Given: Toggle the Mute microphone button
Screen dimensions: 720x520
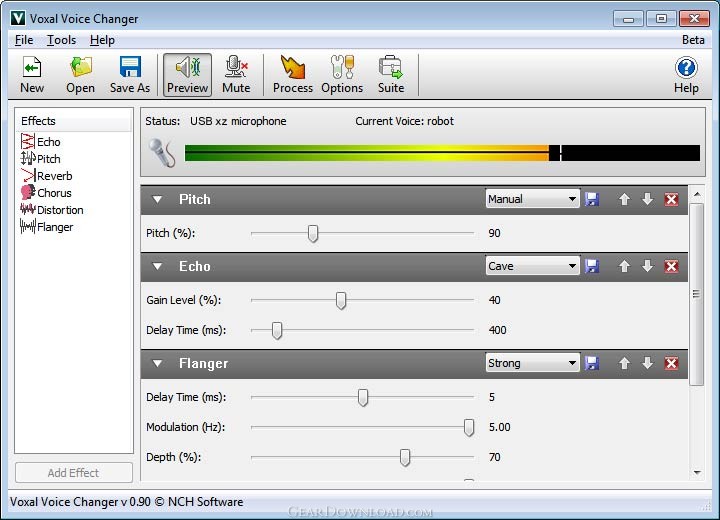Looking at the screenshot, I should 236,75.
